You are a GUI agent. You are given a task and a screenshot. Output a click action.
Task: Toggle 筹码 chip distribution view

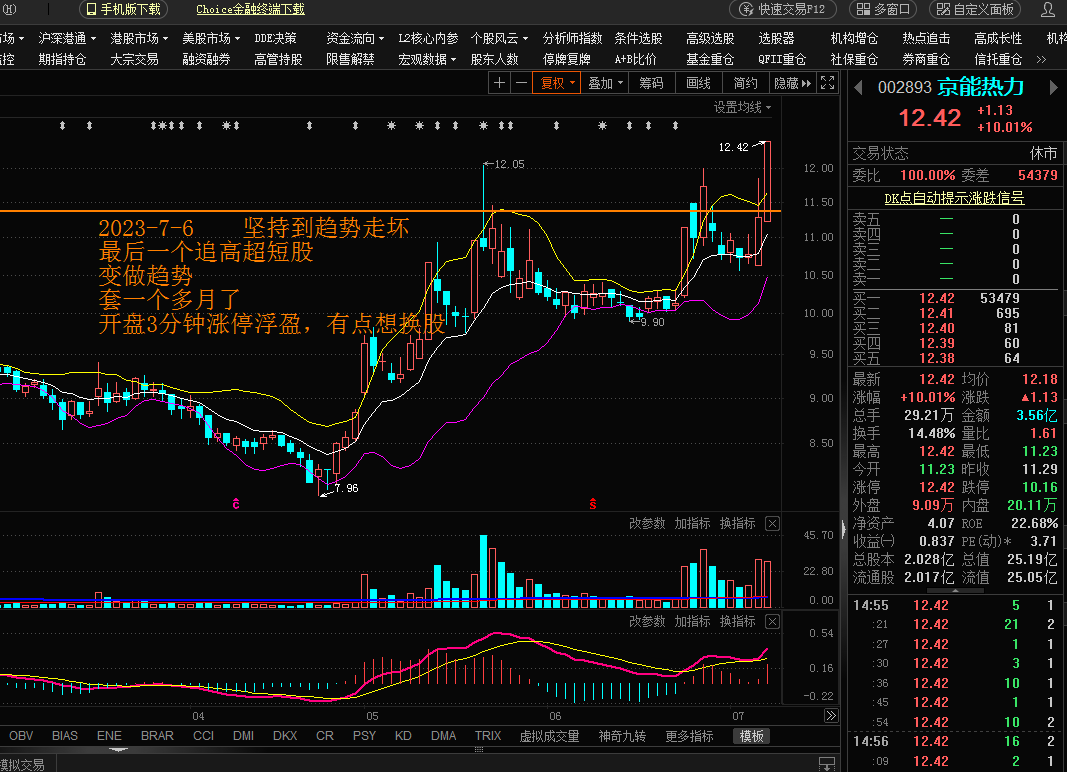coord(651,83)
